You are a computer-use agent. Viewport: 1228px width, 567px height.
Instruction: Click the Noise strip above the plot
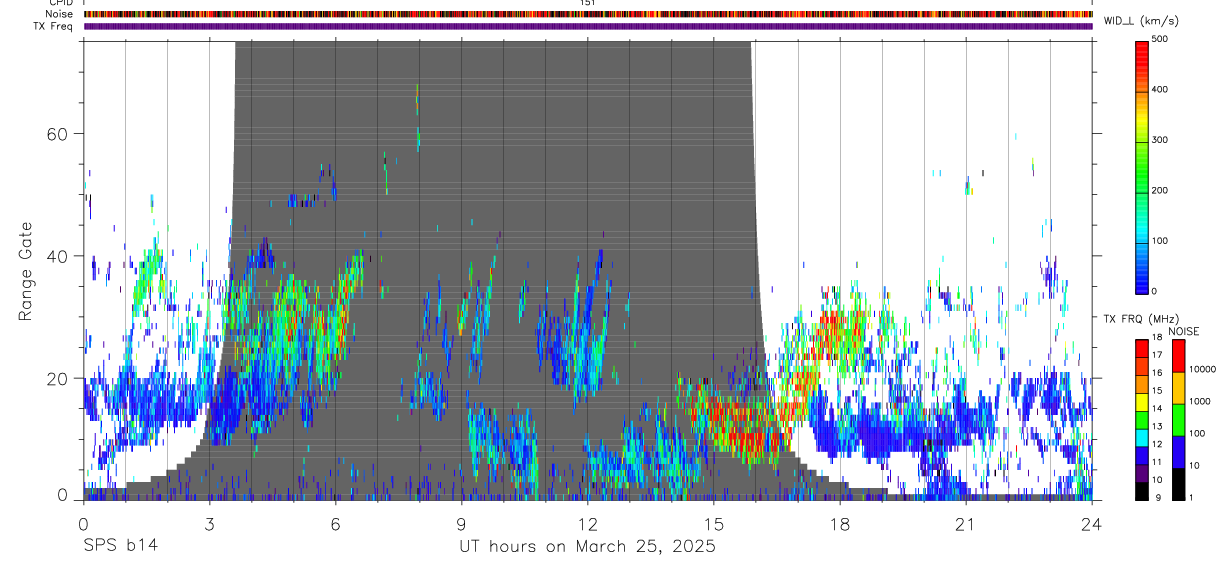588,14
